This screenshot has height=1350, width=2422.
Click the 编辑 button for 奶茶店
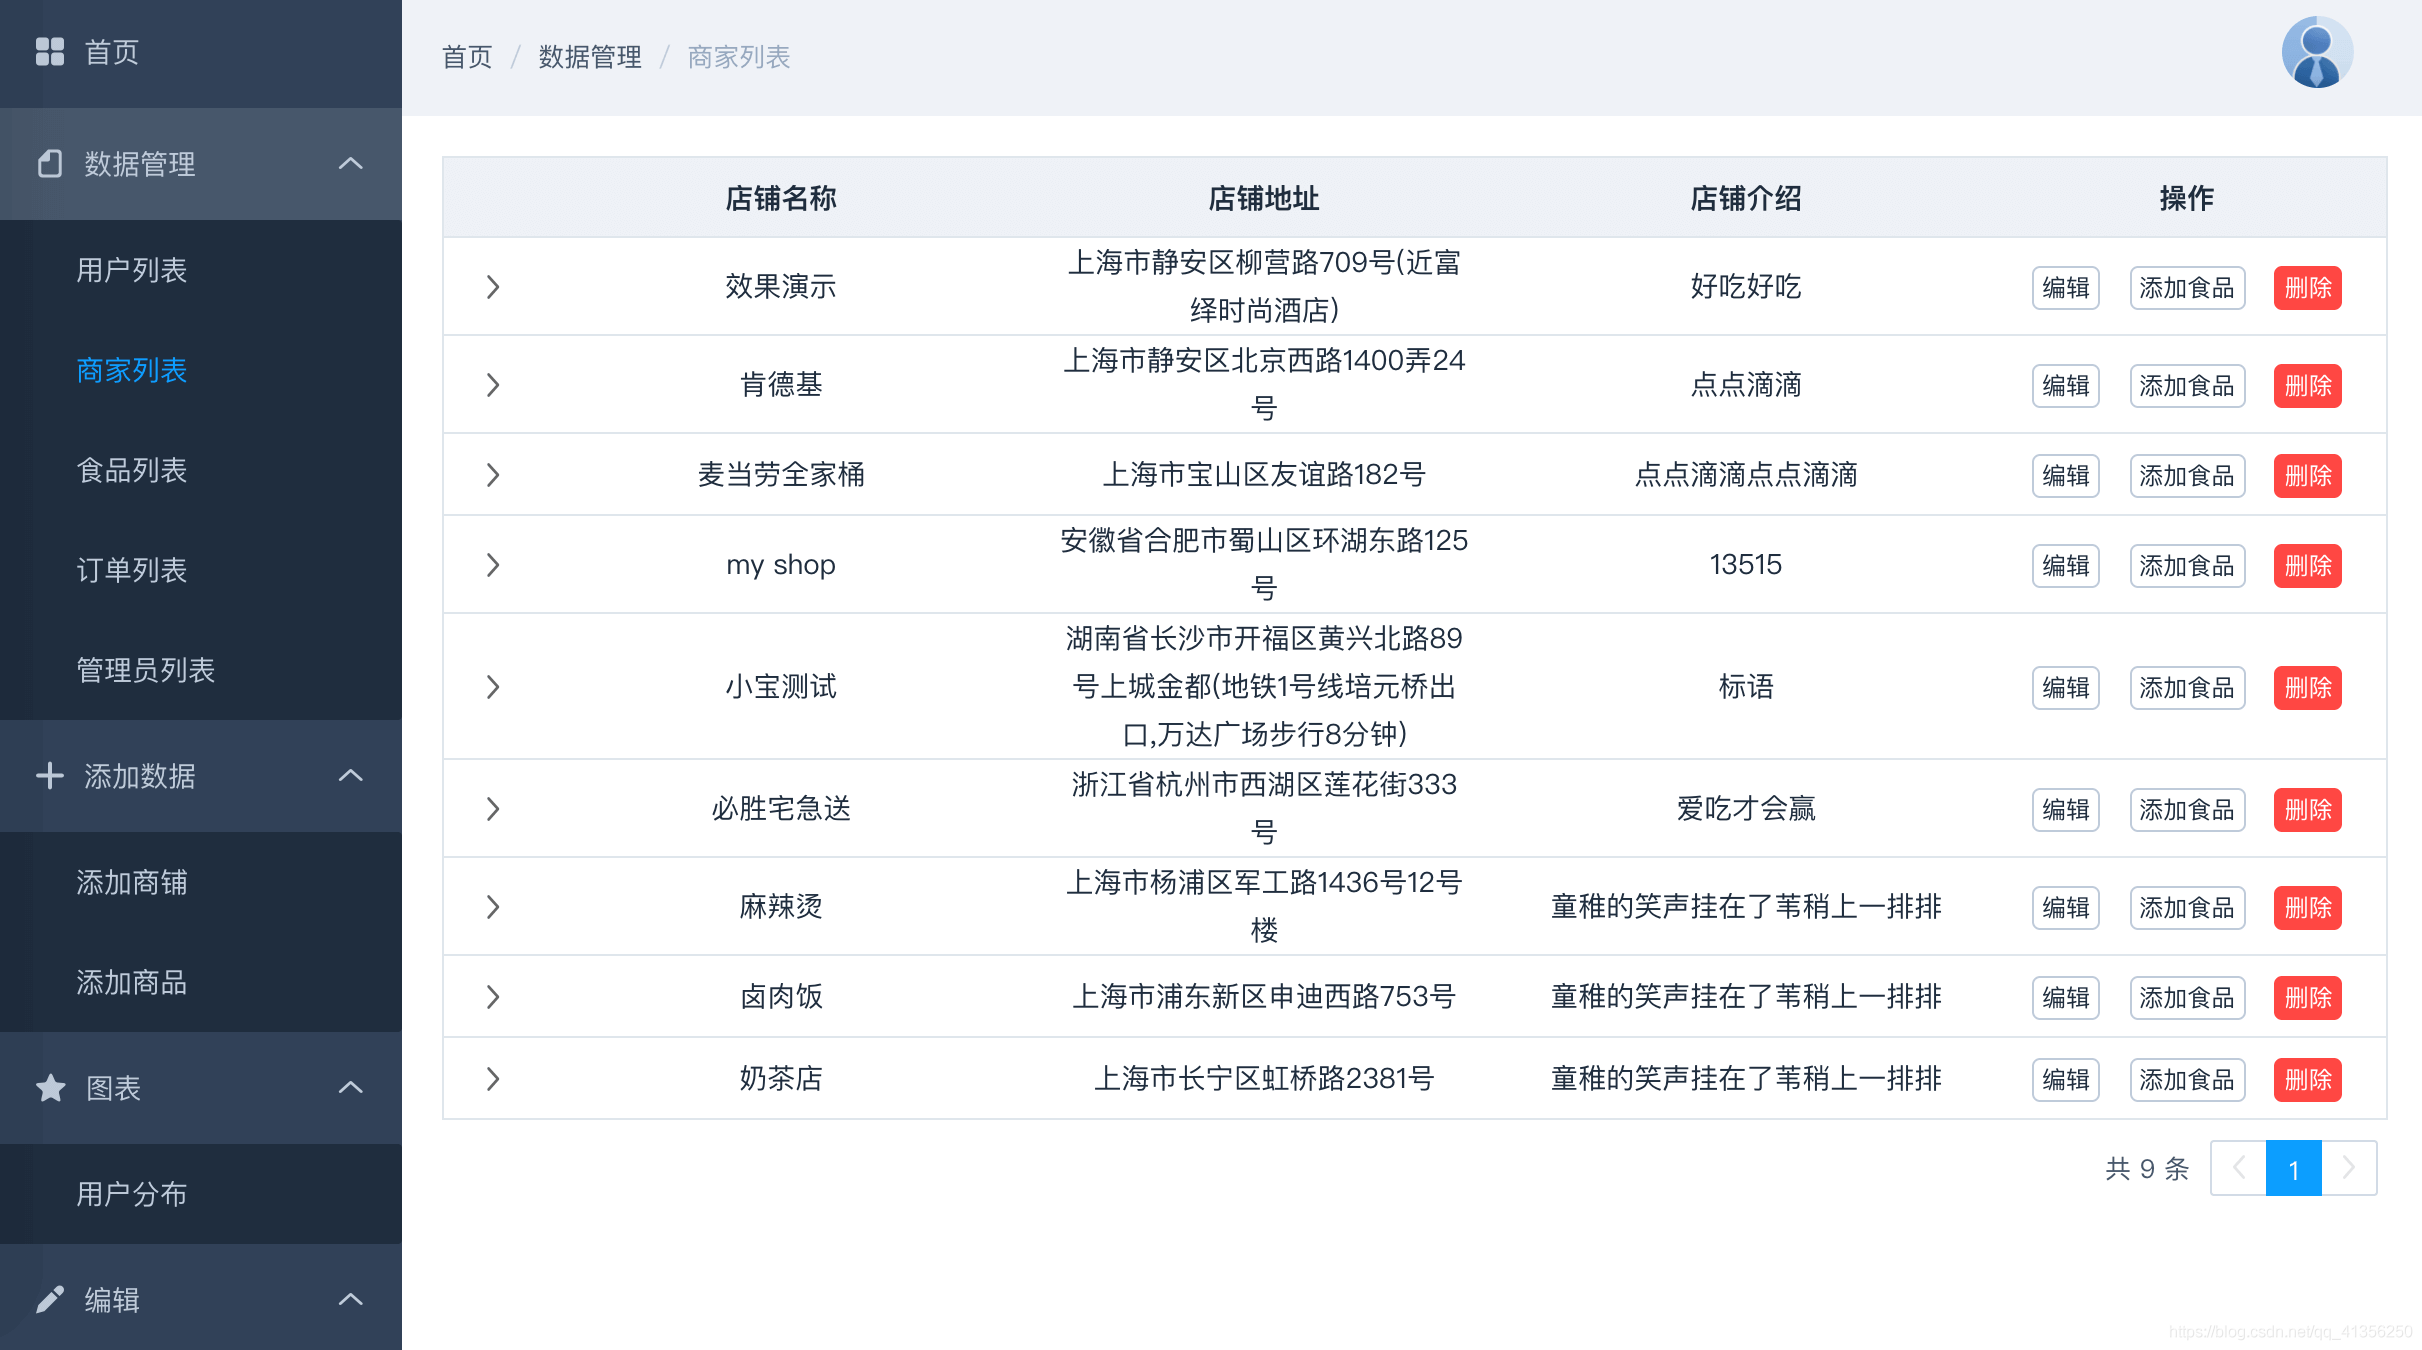pyautogui.click(x=2066, y=1079)
